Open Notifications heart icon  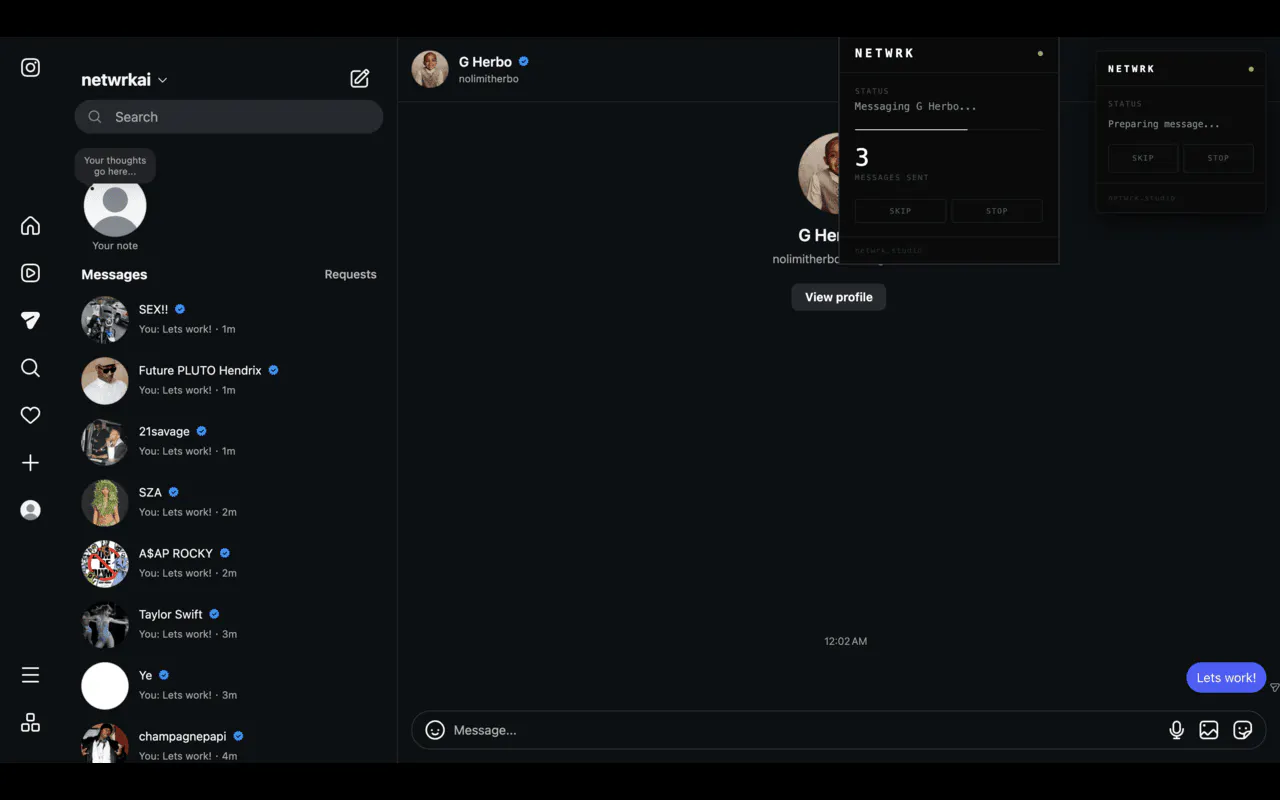31,415
